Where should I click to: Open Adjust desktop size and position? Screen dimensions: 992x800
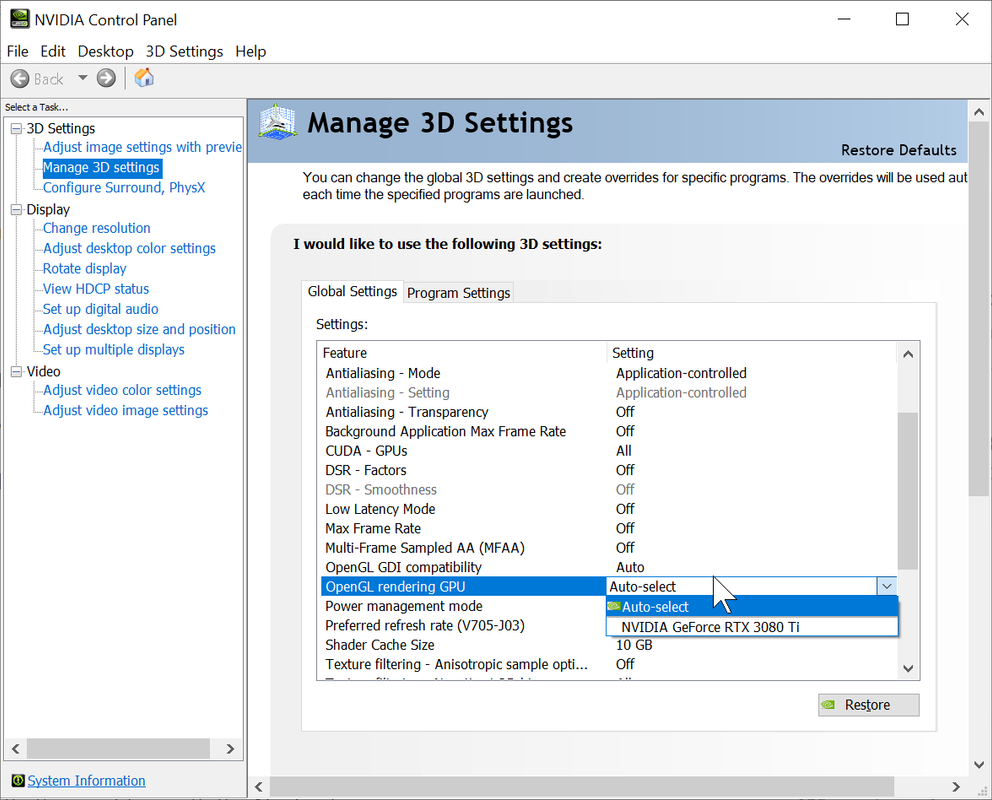(139, 329)
